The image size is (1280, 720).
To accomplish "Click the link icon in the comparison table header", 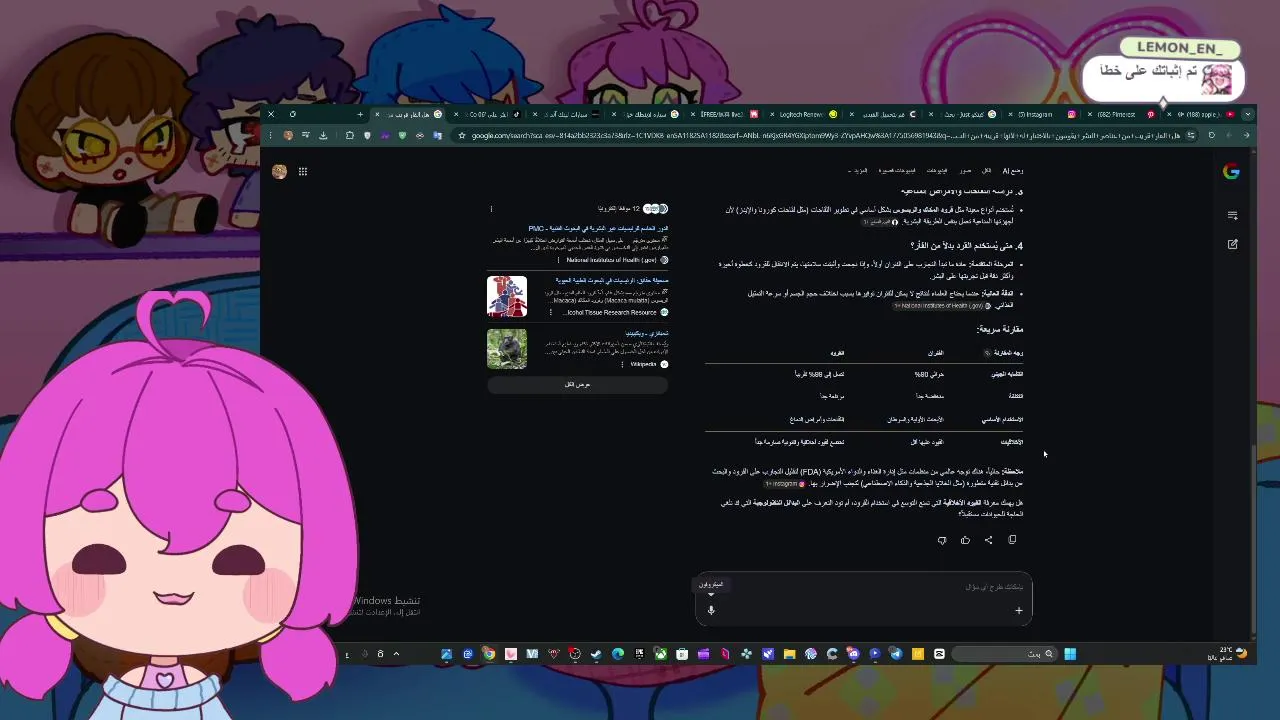I will pyautogui.click(x=987, y=353).
